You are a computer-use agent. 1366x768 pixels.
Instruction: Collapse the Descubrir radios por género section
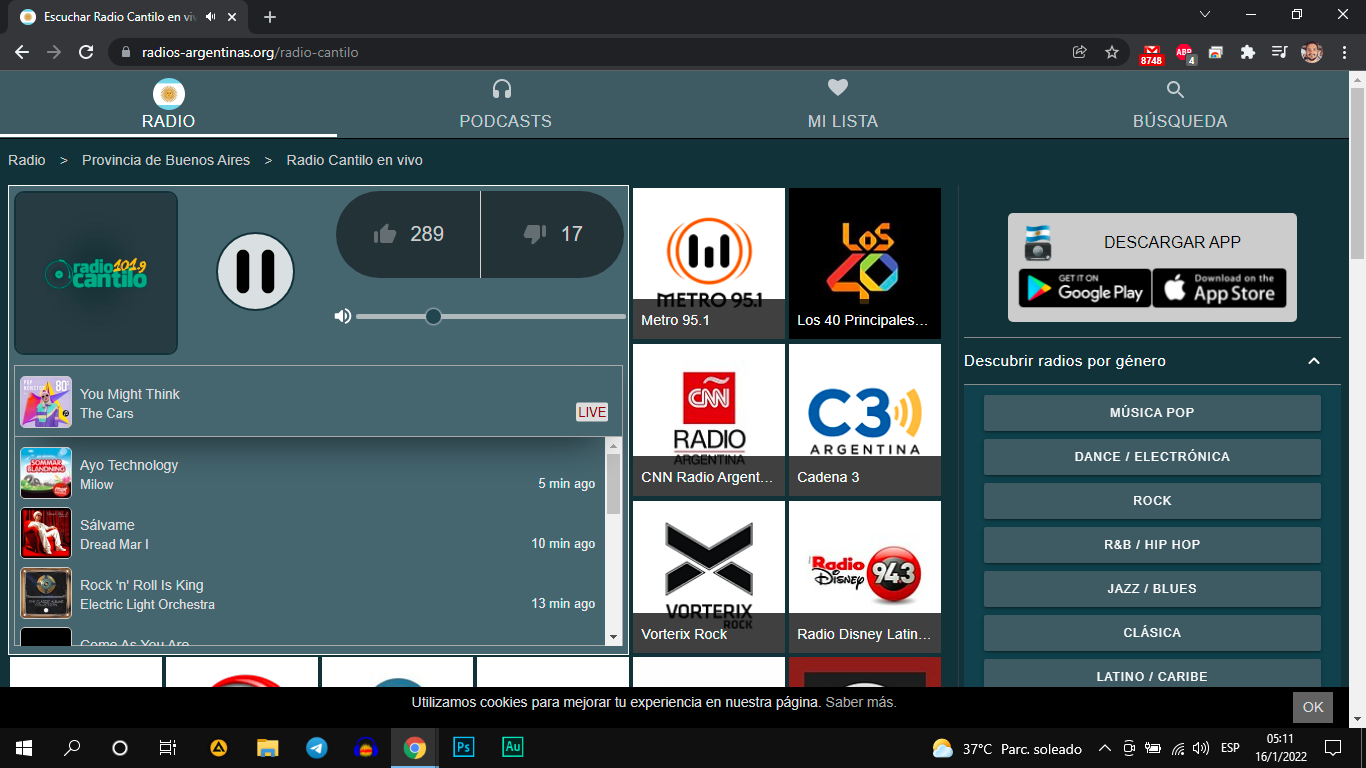click(1314, 361)
